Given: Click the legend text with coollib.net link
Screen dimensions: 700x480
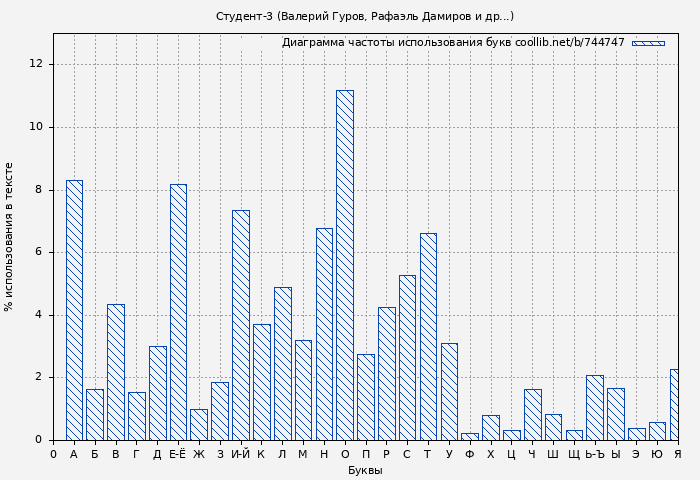Looking at the screenshot, I should 453,43.
